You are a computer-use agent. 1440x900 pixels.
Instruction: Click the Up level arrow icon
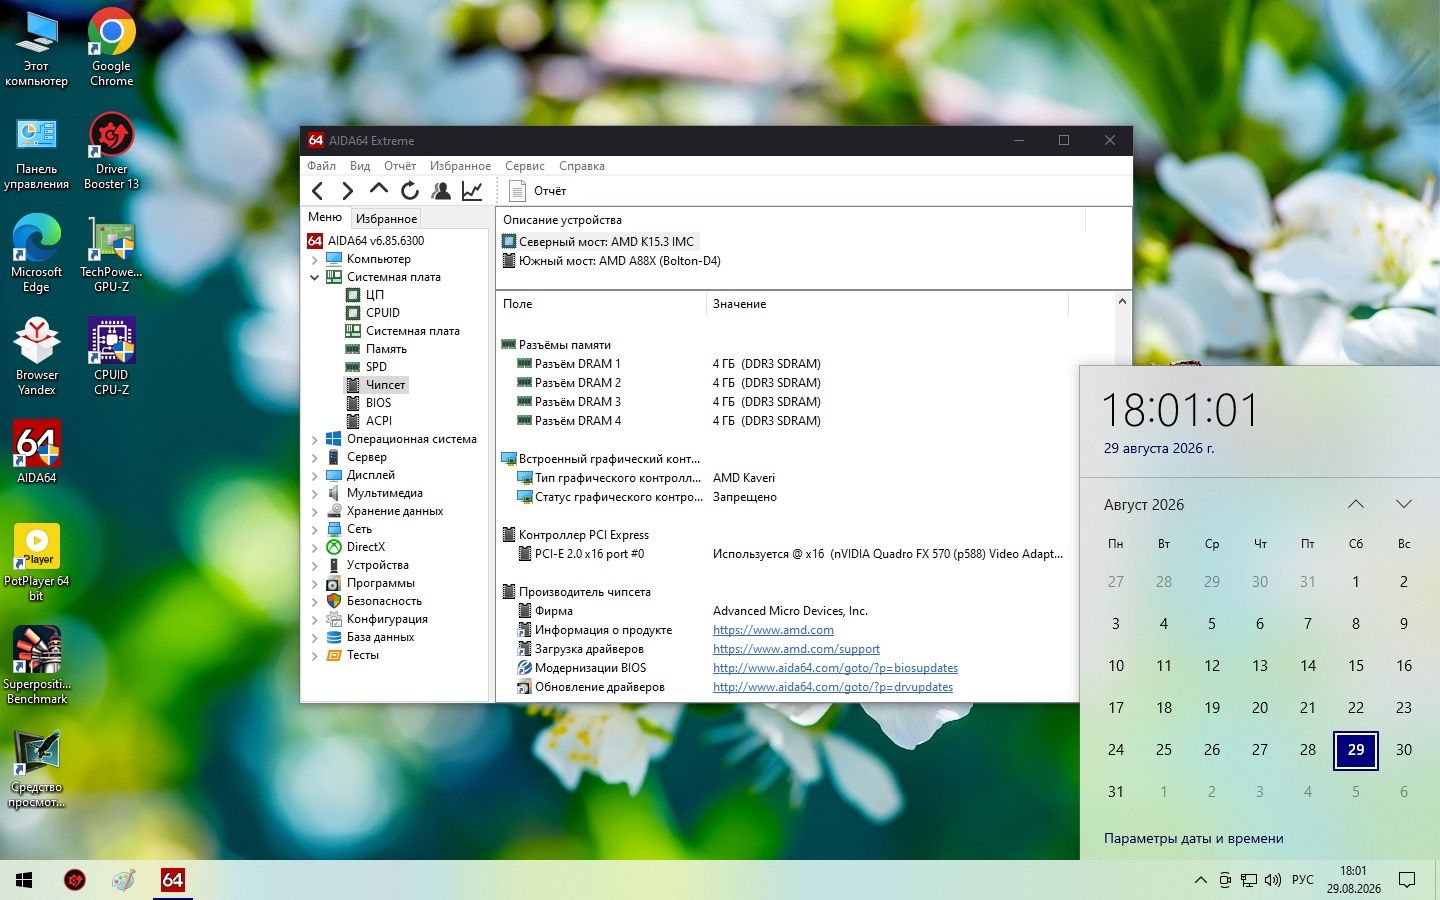[378, 189]
